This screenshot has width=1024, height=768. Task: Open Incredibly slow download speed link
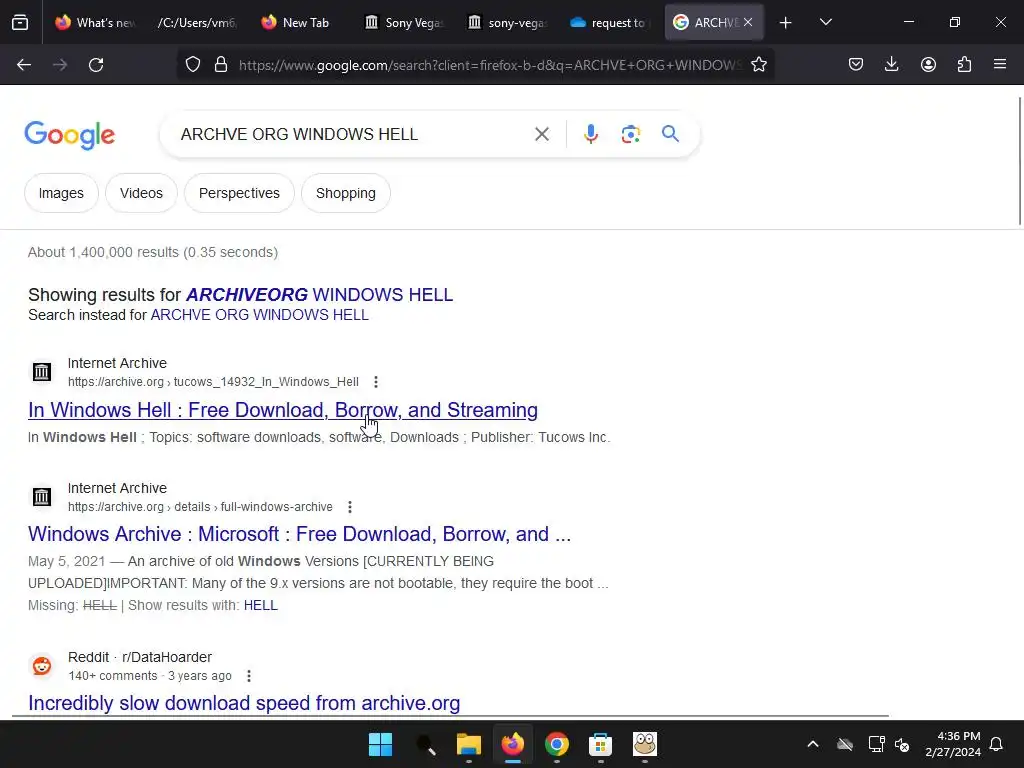[x=244, y=703]
